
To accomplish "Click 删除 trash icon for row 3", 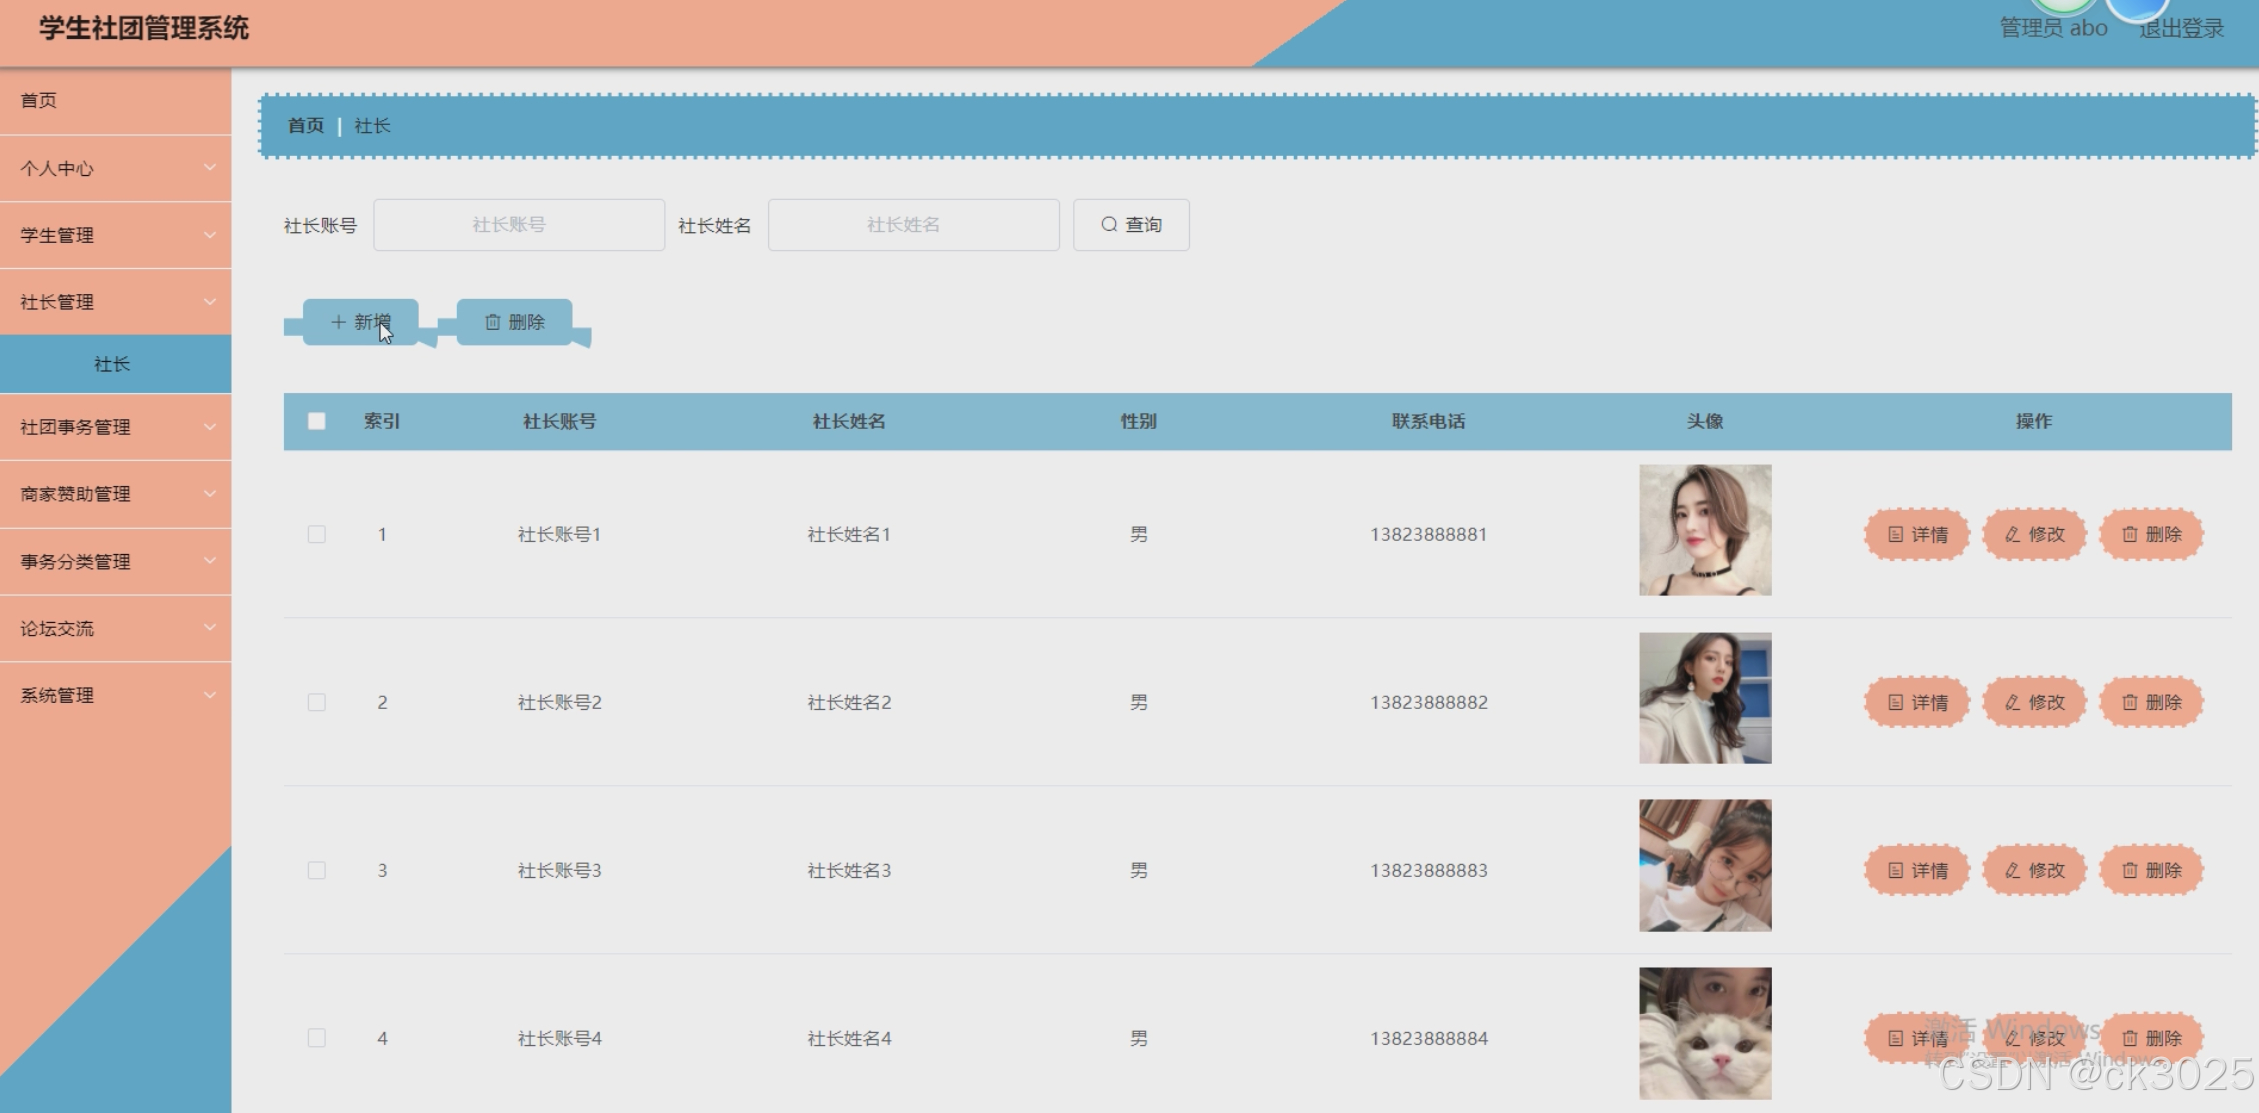I will click(2151, 871).
